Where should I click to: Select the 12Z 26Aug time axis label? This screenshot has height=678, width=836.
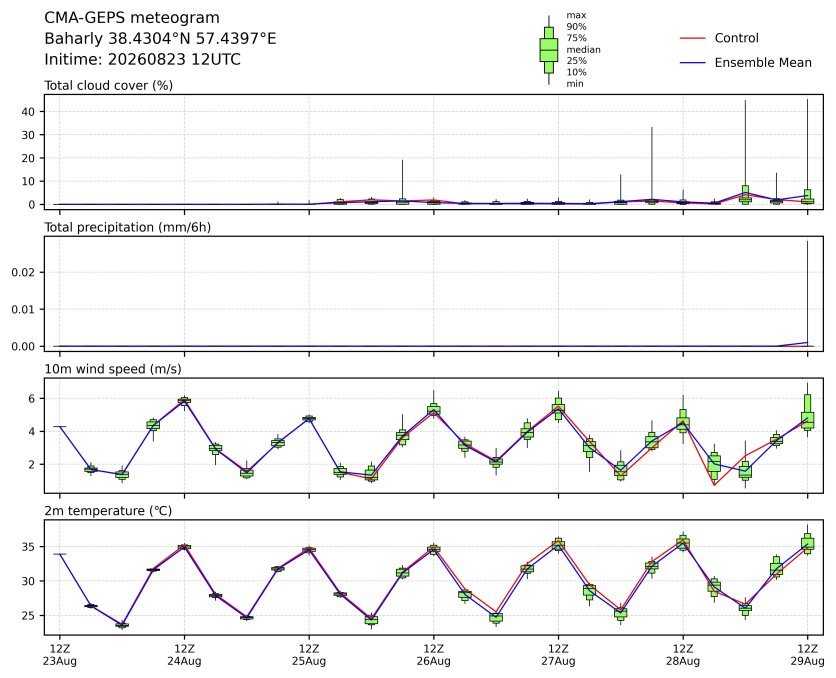point(433,655)
